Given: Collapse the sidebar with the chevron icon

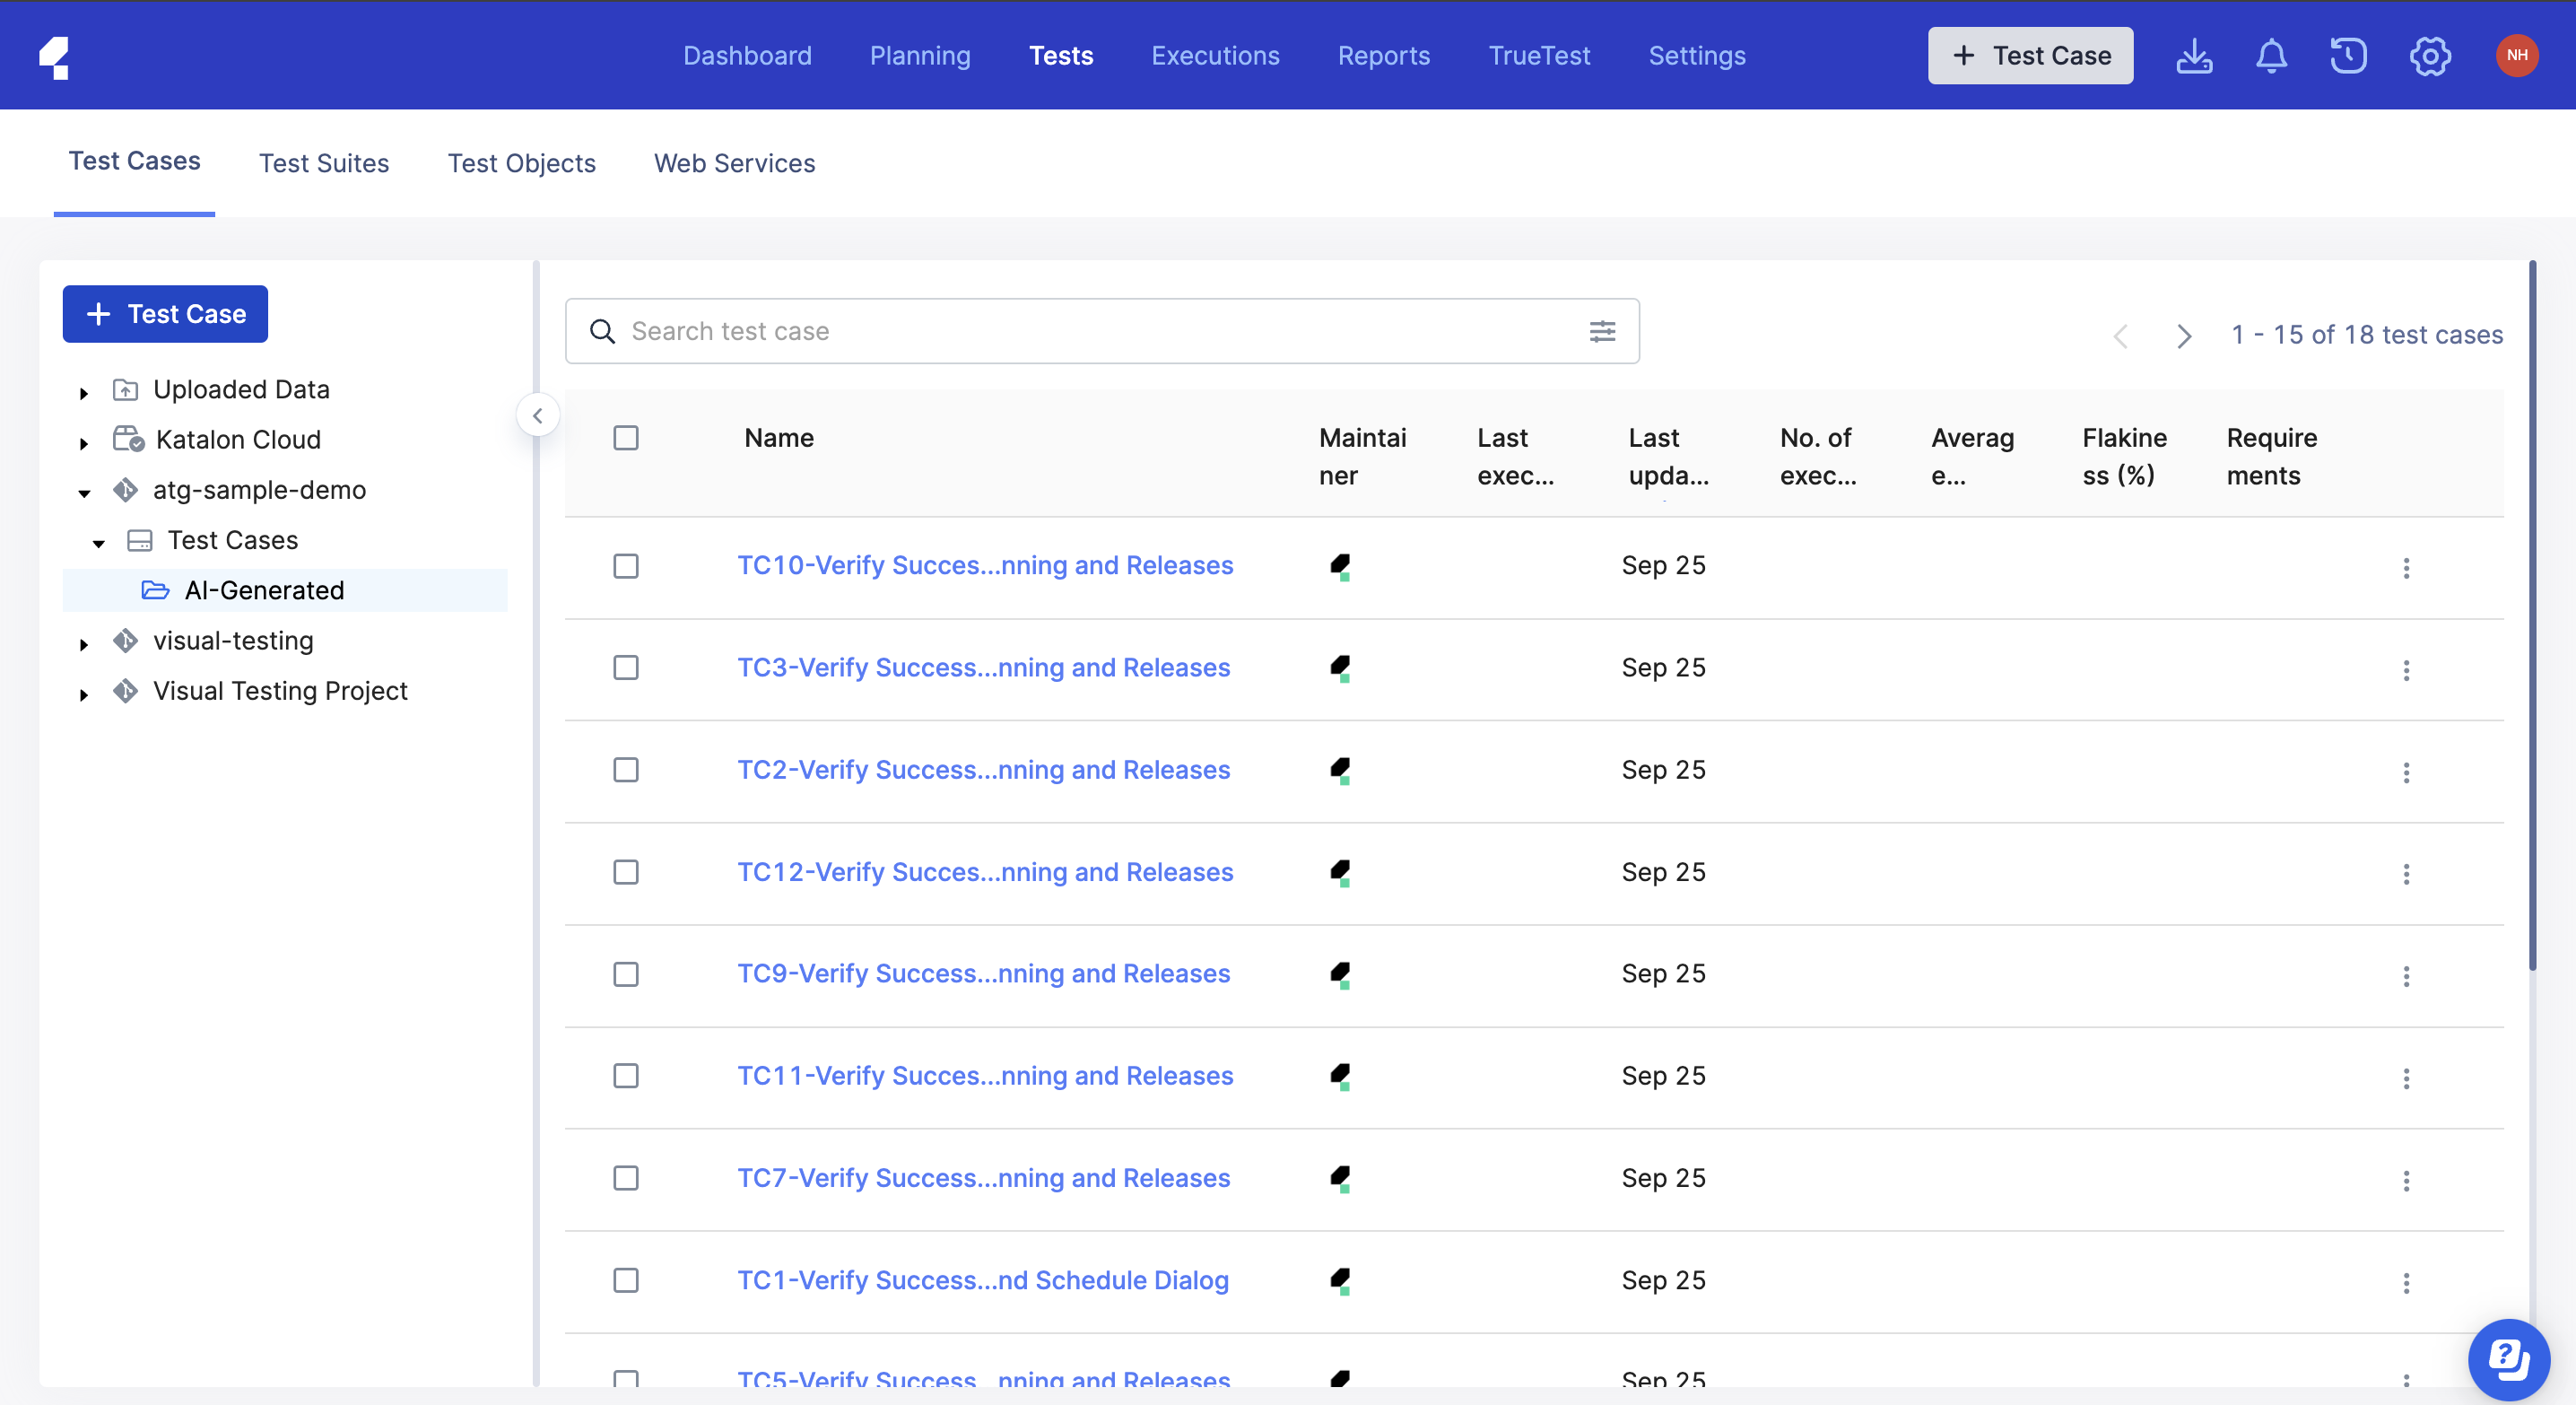Looking at the screenshot, I should click(x=538, y=415).
